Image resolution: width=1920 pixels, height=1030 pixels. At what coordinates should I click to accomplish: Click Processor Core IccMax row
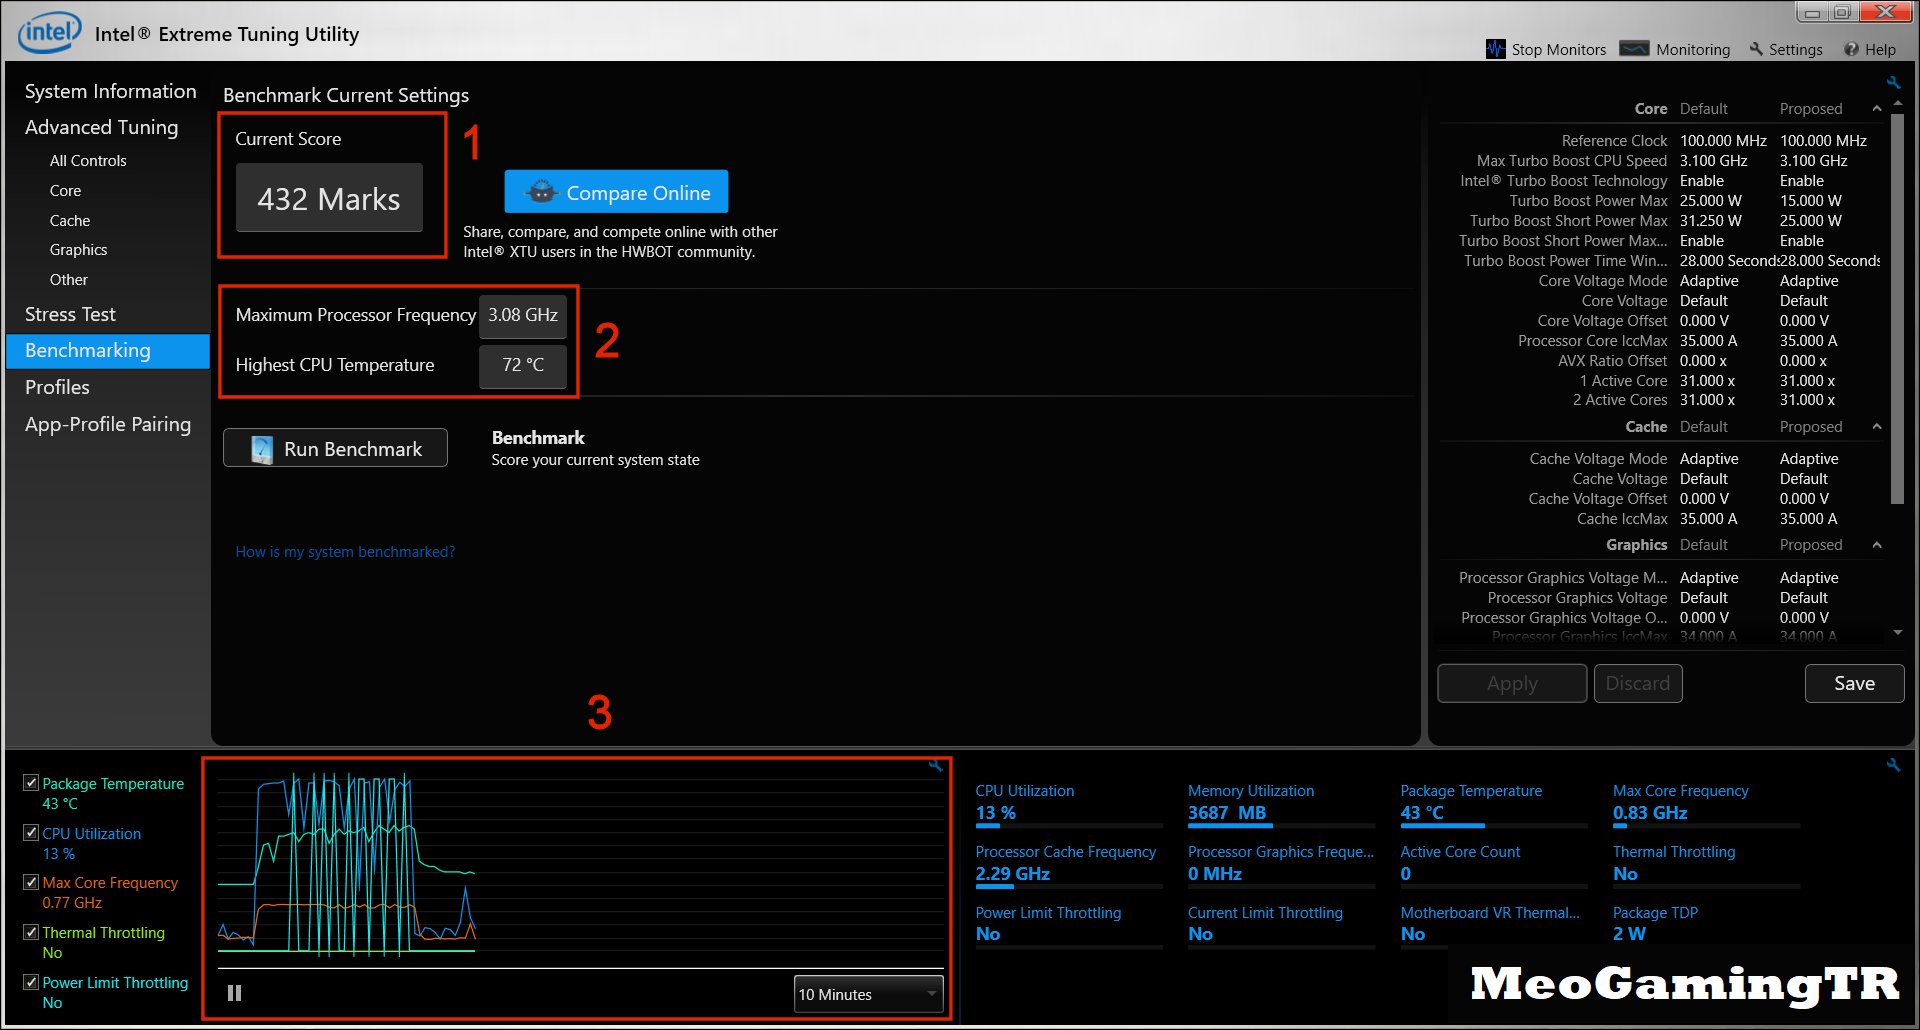pyautogui.click(x=1660, y=341)
